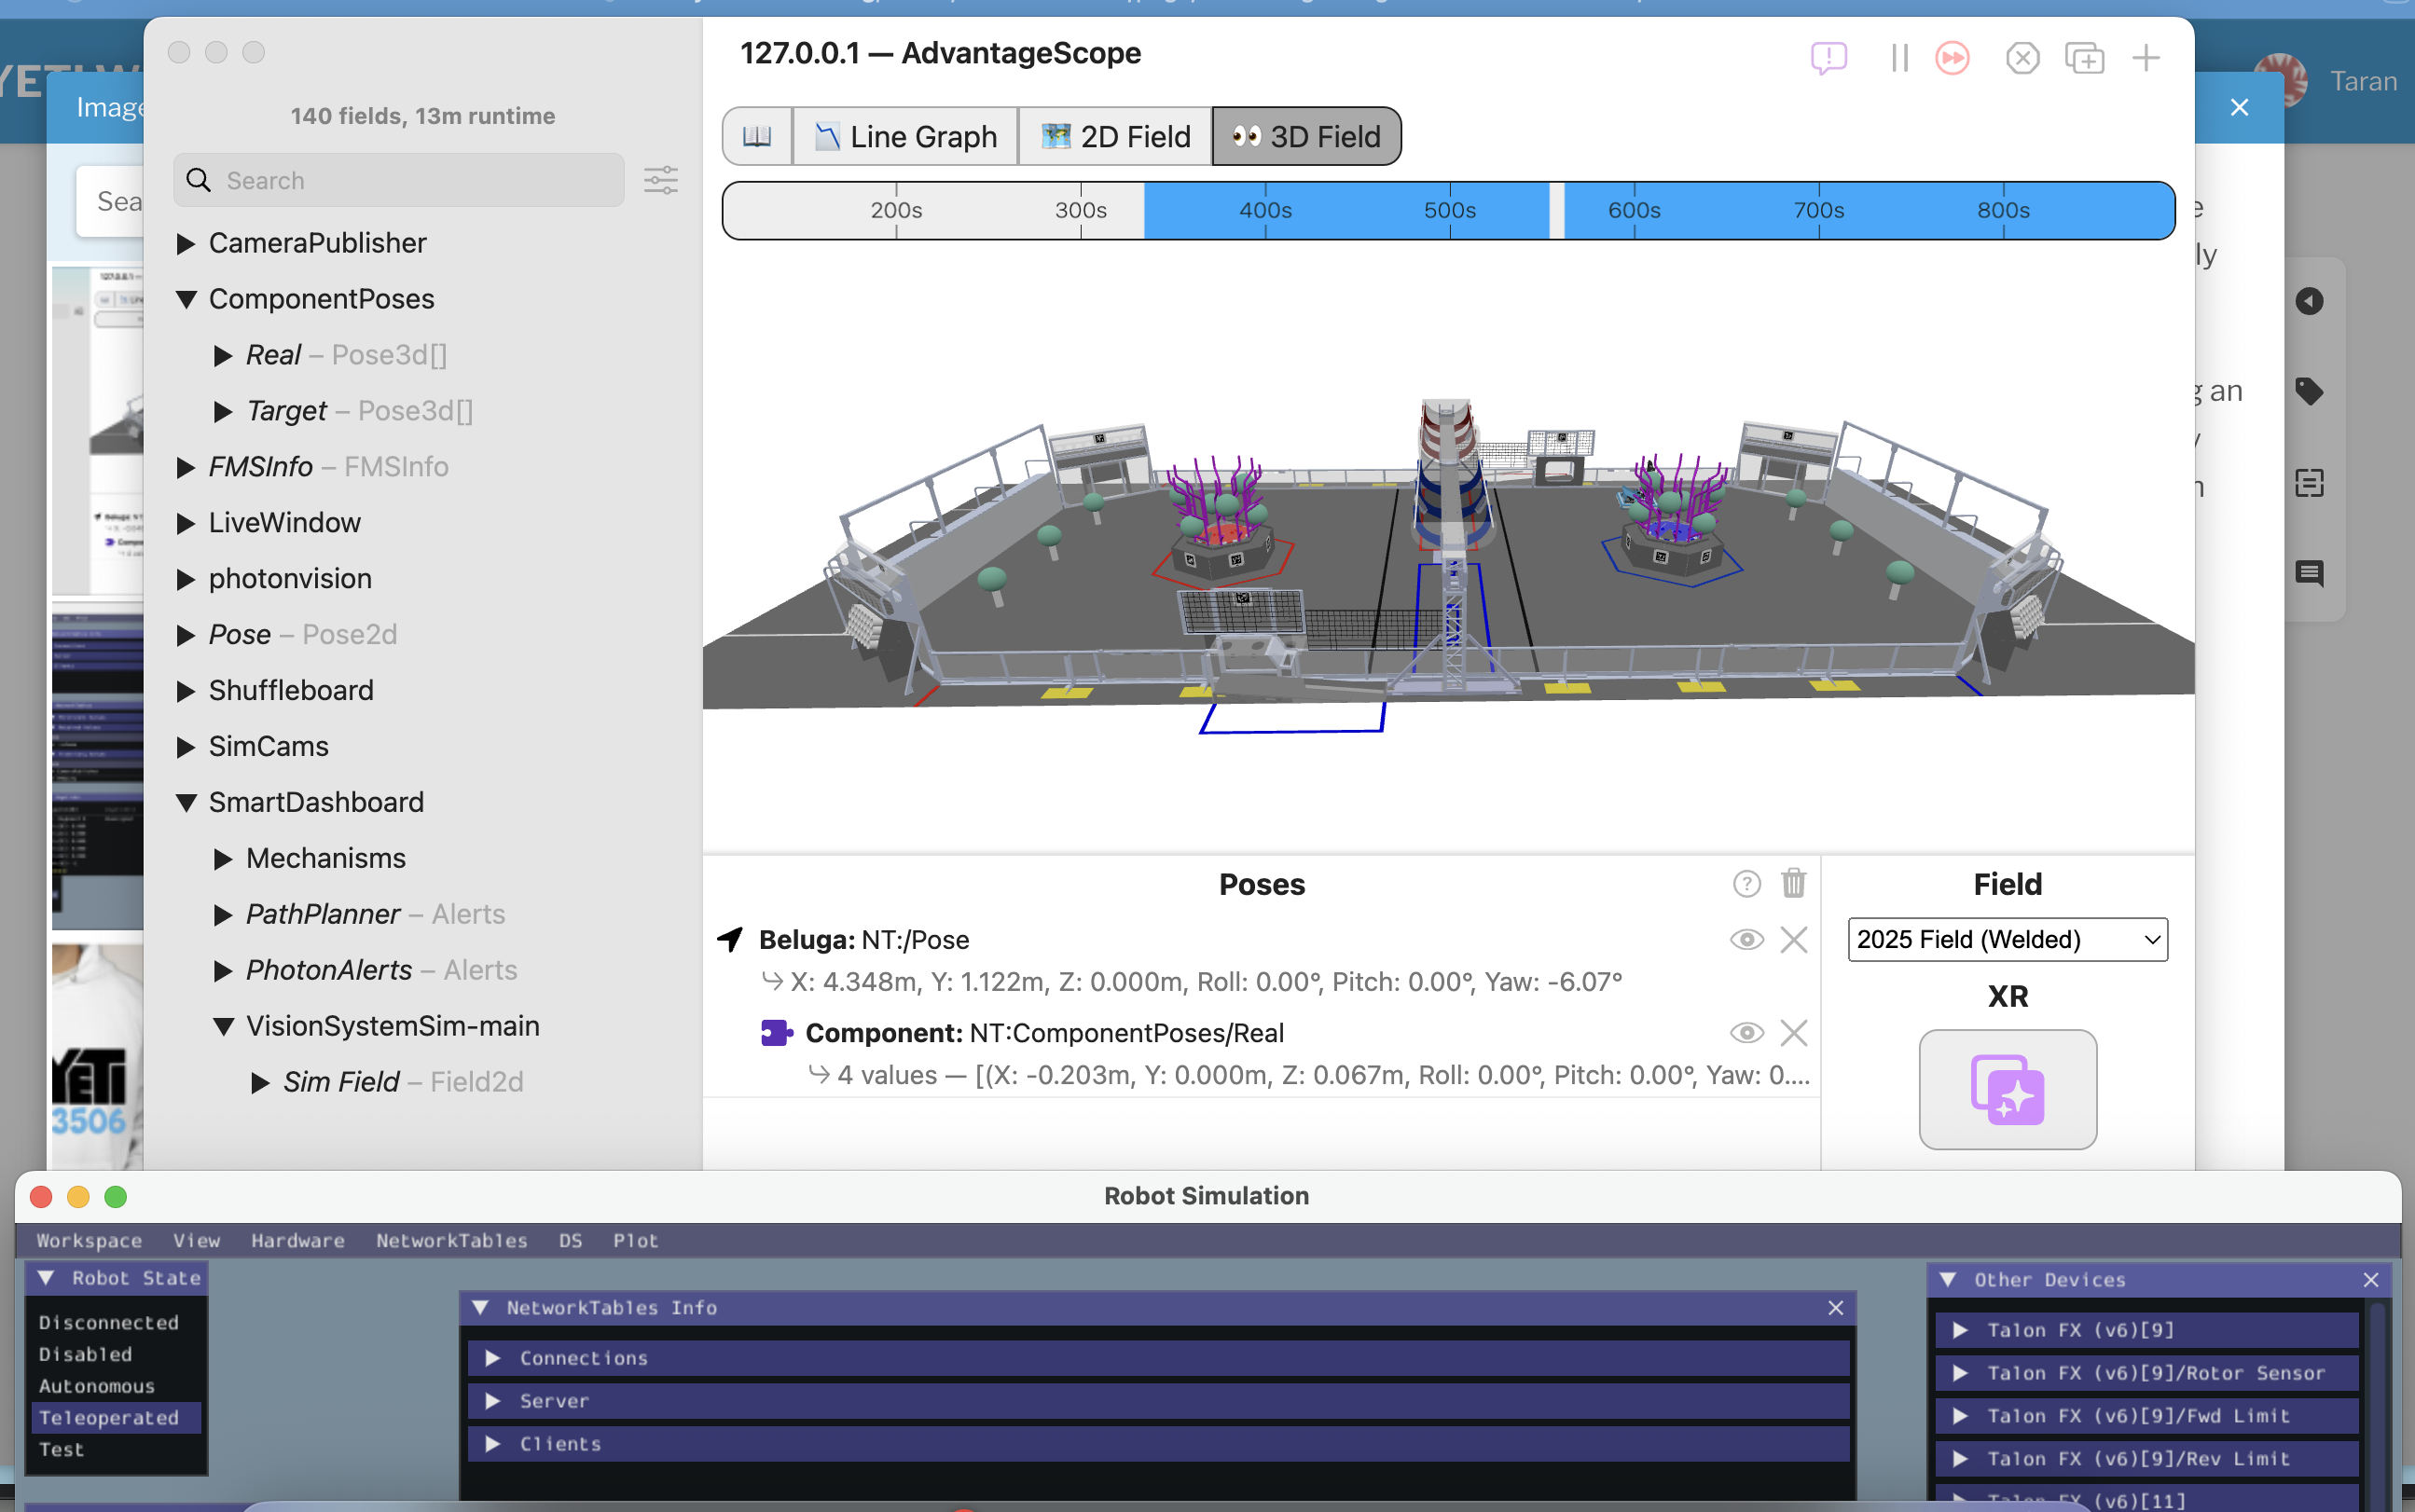
Task: Open the documentation book tab
Action: 757,136
